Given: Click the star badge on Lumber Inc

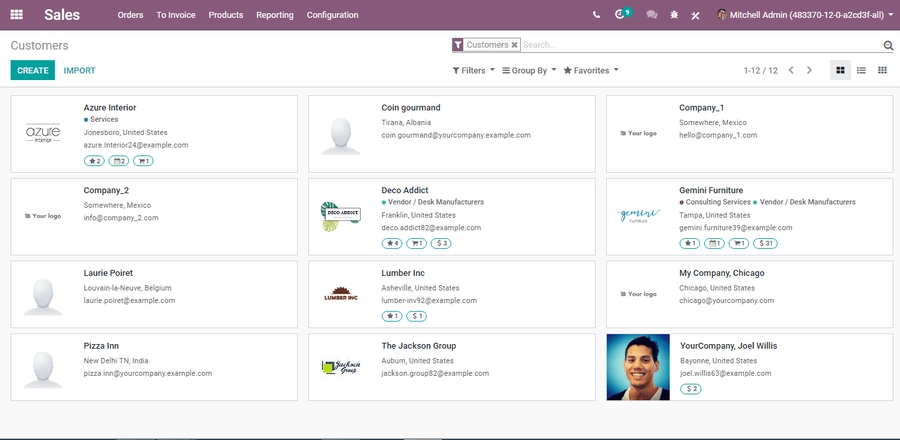Looking at the screenshot, I should (x=392, y=316).
